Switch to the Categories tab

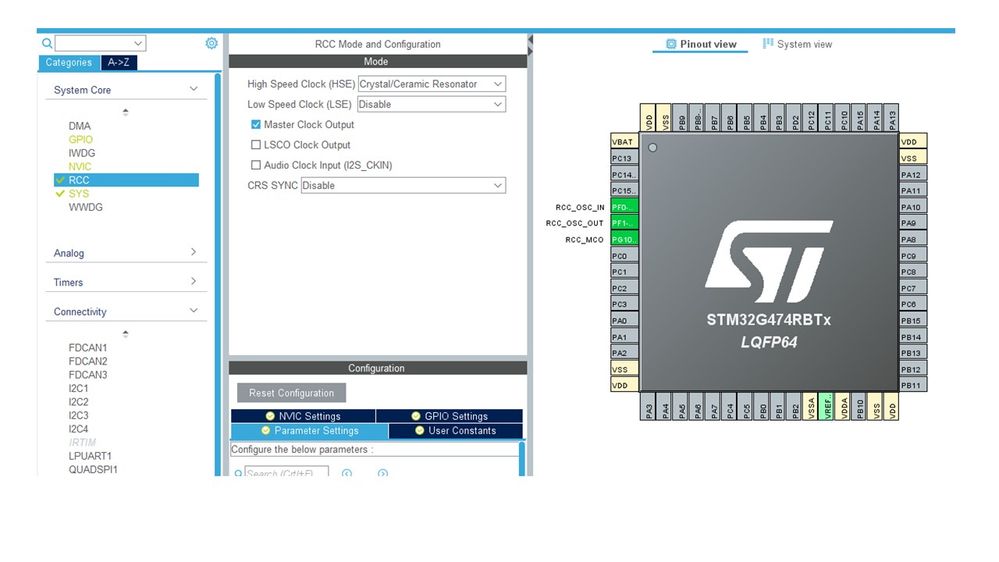click(x=69, y=62)
